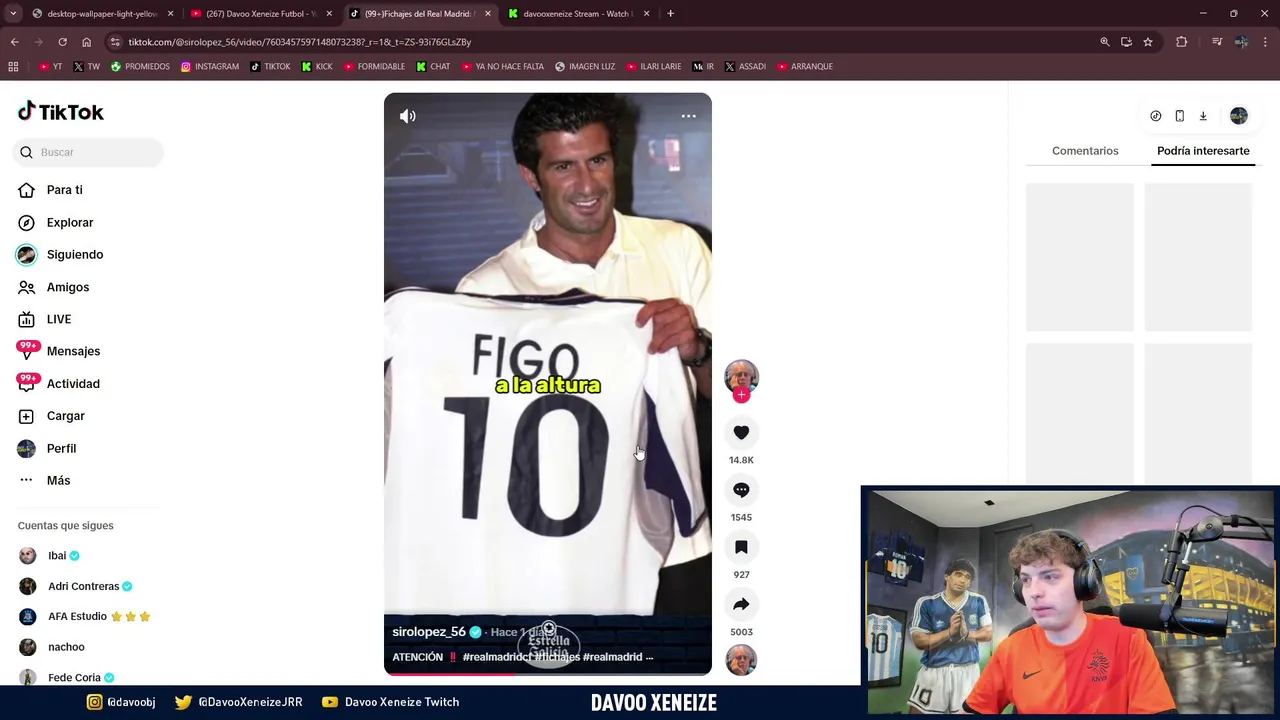Switch to davooxeneize Stream Kick tab

[x=578, y=14]
